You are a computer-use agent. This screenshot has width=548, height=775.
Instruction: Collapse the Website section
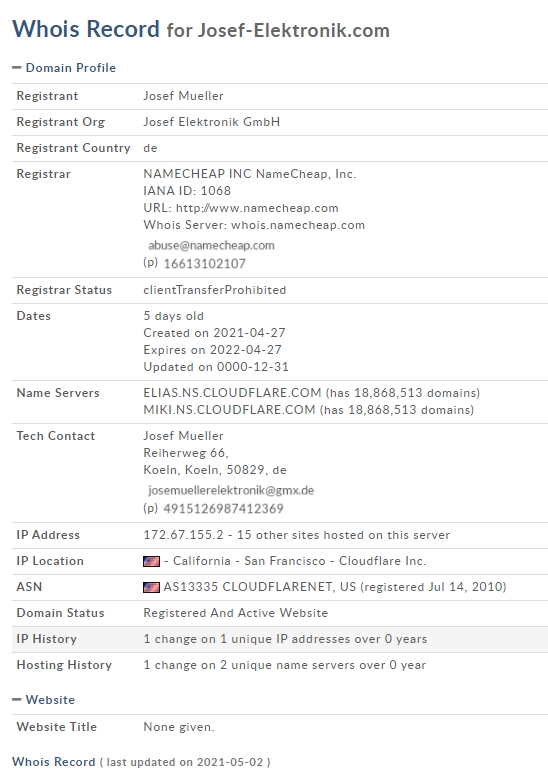(x=17, y=699)
